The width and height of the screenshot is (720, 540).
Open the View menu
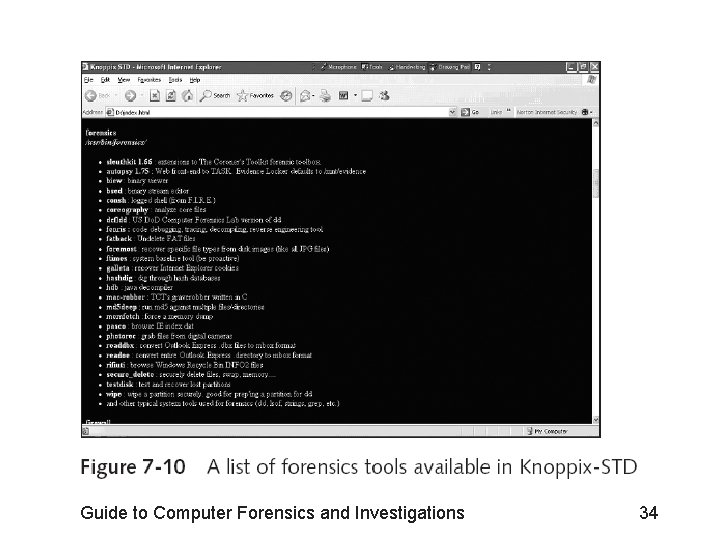point(124,80)
